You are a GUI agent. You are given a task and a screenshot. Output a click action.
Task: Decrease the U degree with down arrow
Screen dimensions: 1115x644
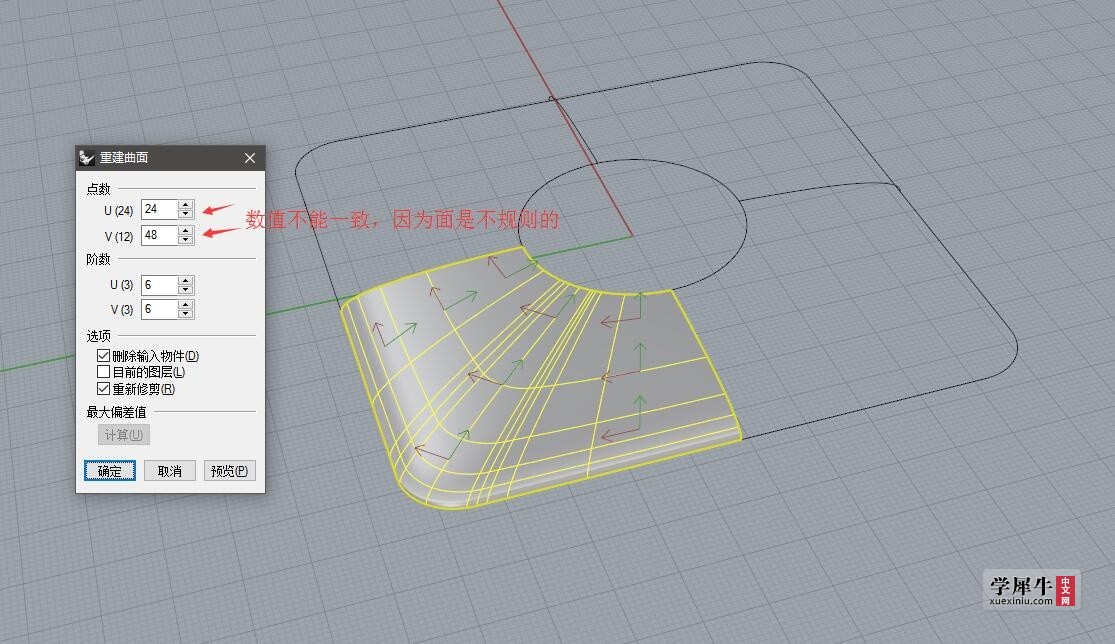pyautogui.click(x=186, y=290)
